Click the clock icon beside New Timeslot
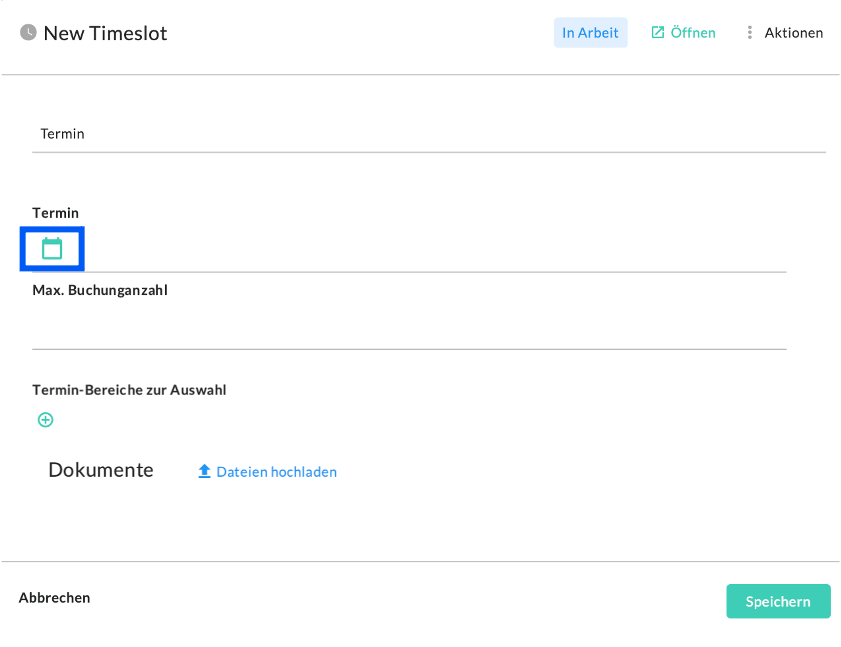The width and height of the screenshot is (841, 647). tap(28, 33)
